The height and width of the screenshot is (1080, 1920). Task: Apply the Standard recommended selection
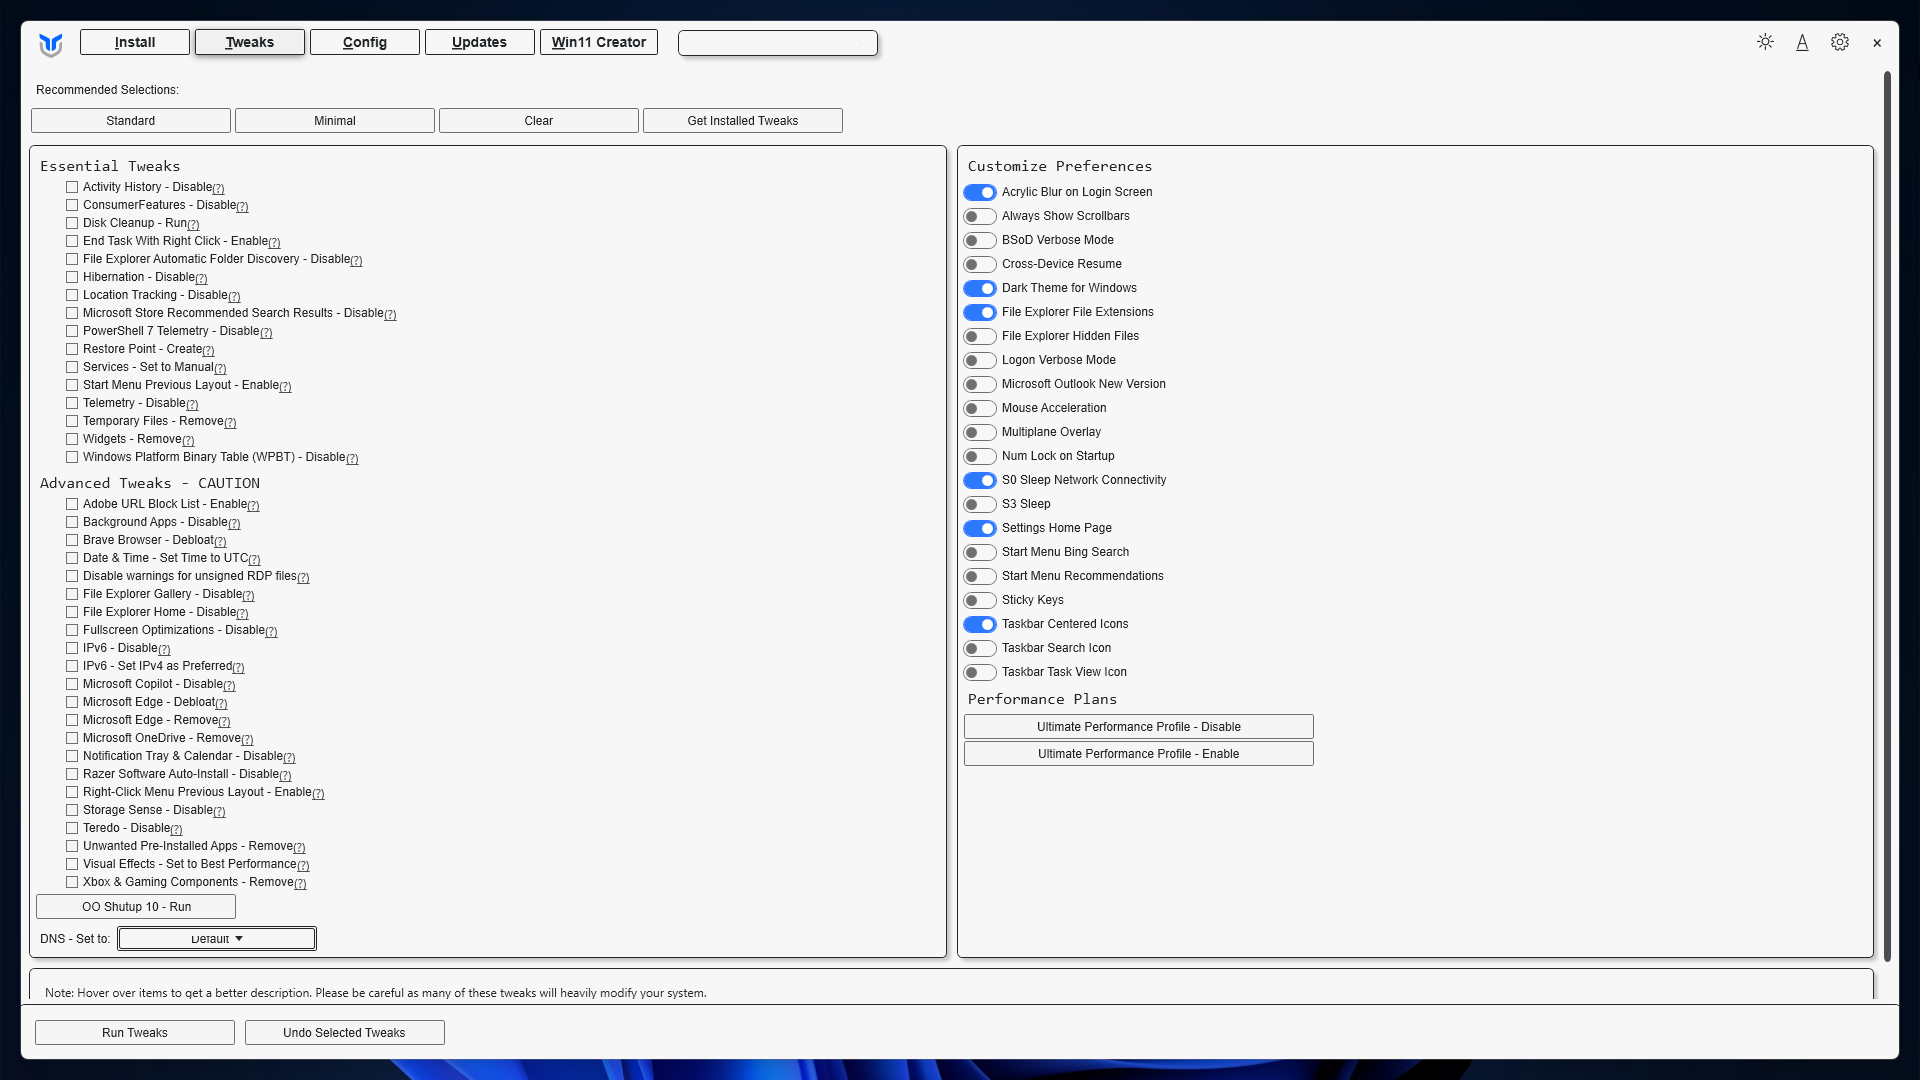131,121
